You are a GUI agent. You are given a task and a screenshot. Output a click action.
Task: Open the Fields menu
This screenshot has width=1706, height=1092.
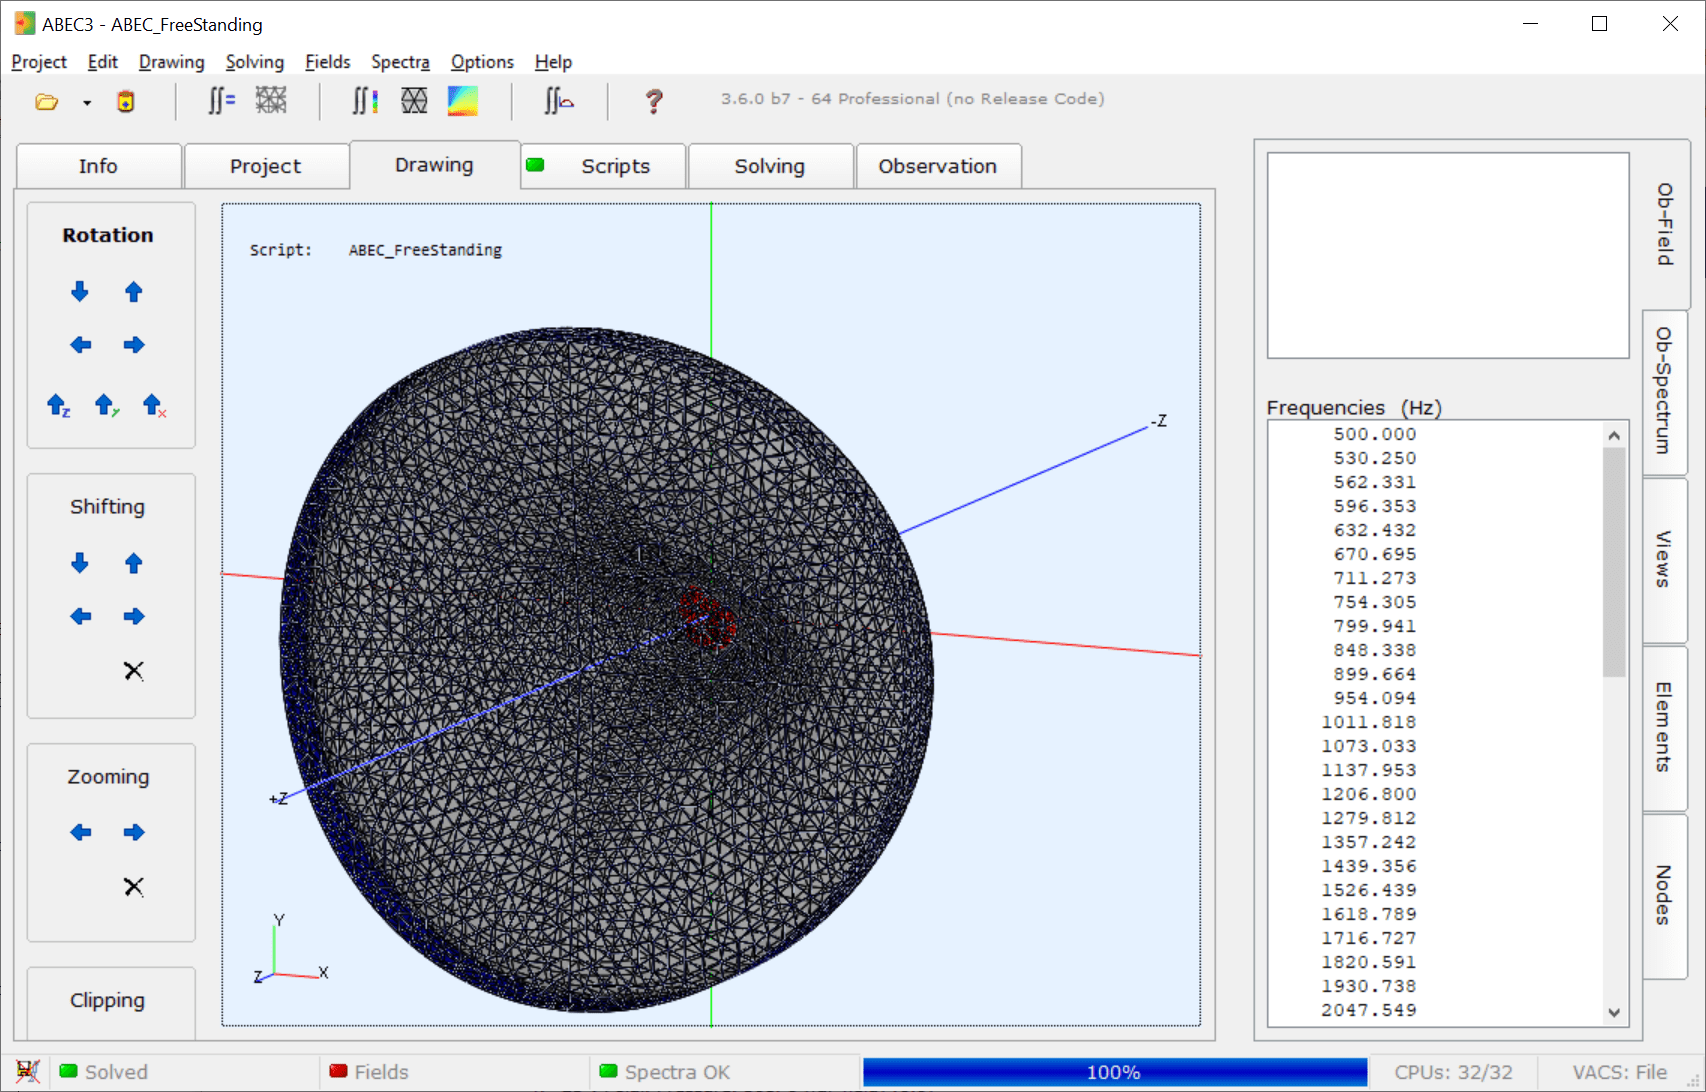pos(328,62)
